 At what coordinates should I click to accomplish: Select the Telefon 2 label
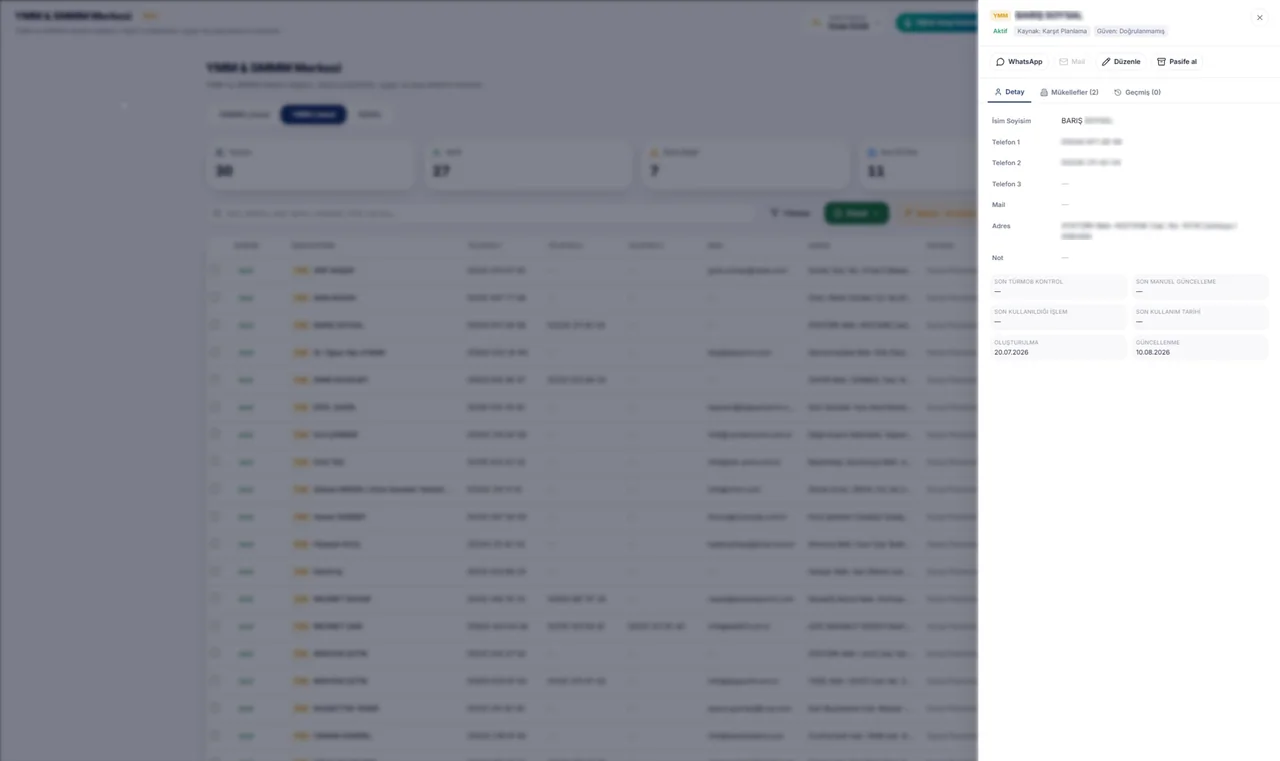coord(1006,163)
